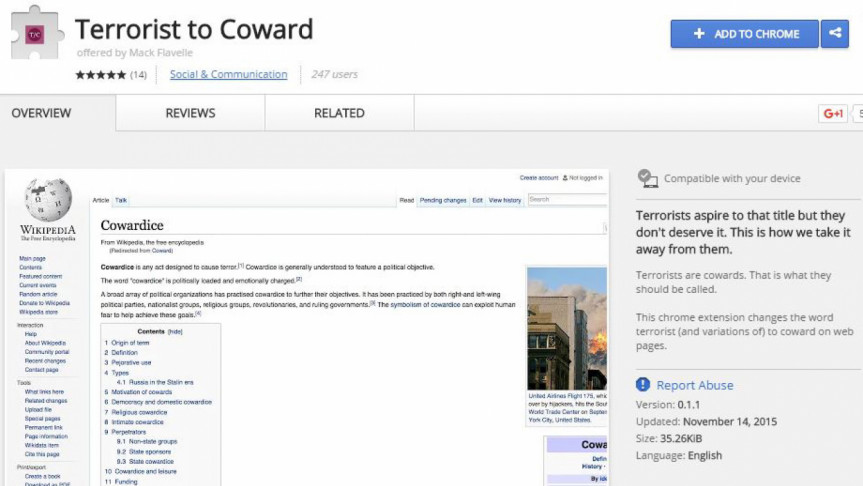Screen dimensions: 863x486
Task: Click the Report Abuse info icon
Action: (x=643, y=385)
